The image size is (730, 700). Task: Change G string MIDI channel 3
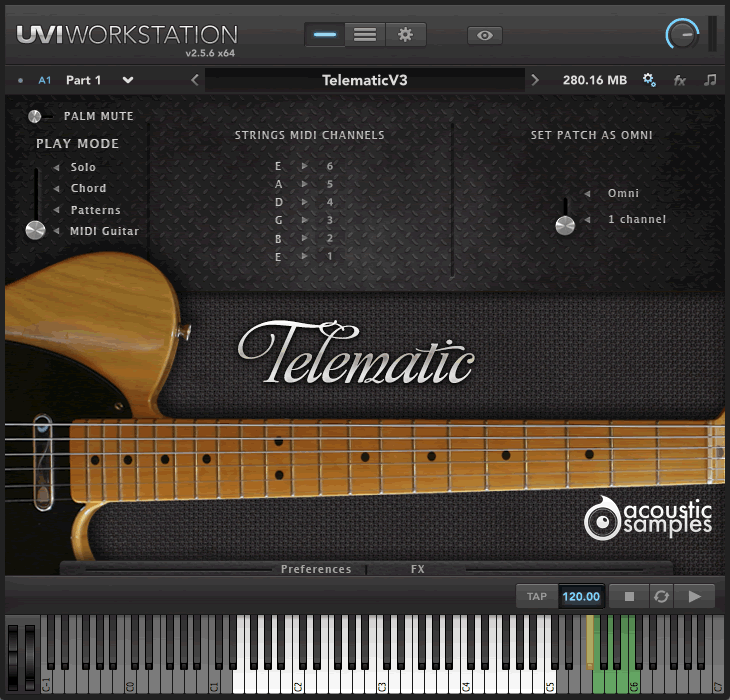coord(330,220)
